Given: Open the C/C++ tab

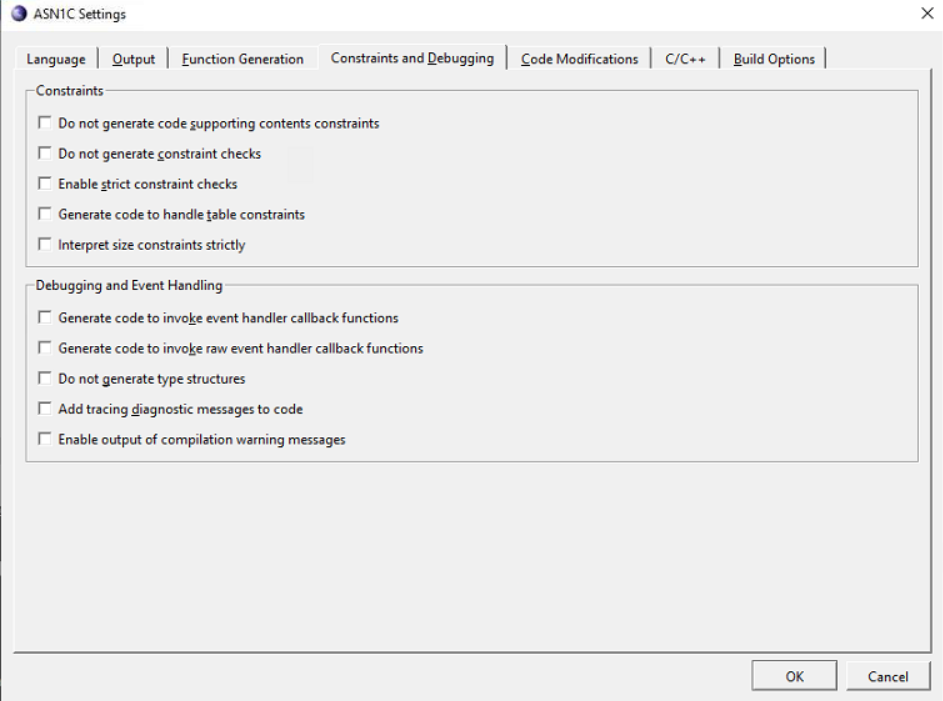Looking at the screenshot, I should (x=685, y=59).
